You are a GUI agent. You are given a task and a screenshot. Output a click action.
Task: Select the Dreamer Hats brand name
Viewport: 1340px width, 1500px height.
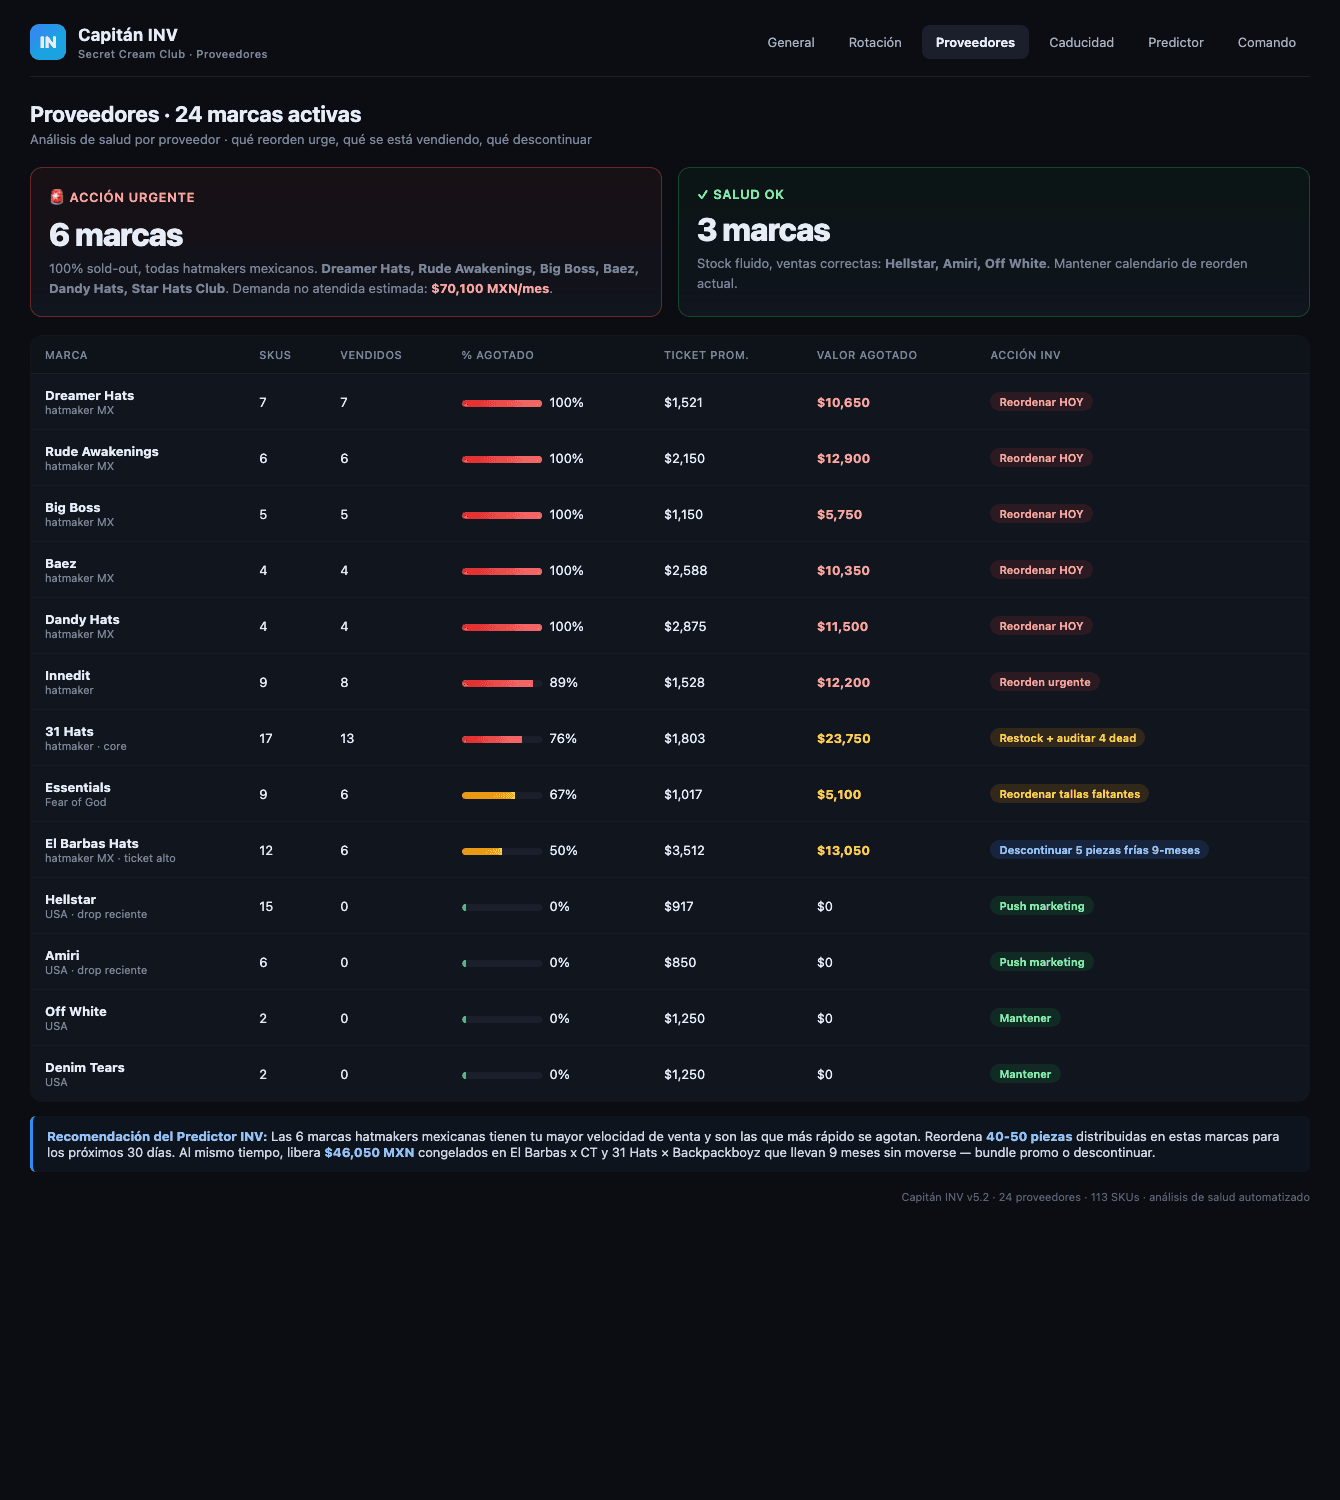point(90,396)
